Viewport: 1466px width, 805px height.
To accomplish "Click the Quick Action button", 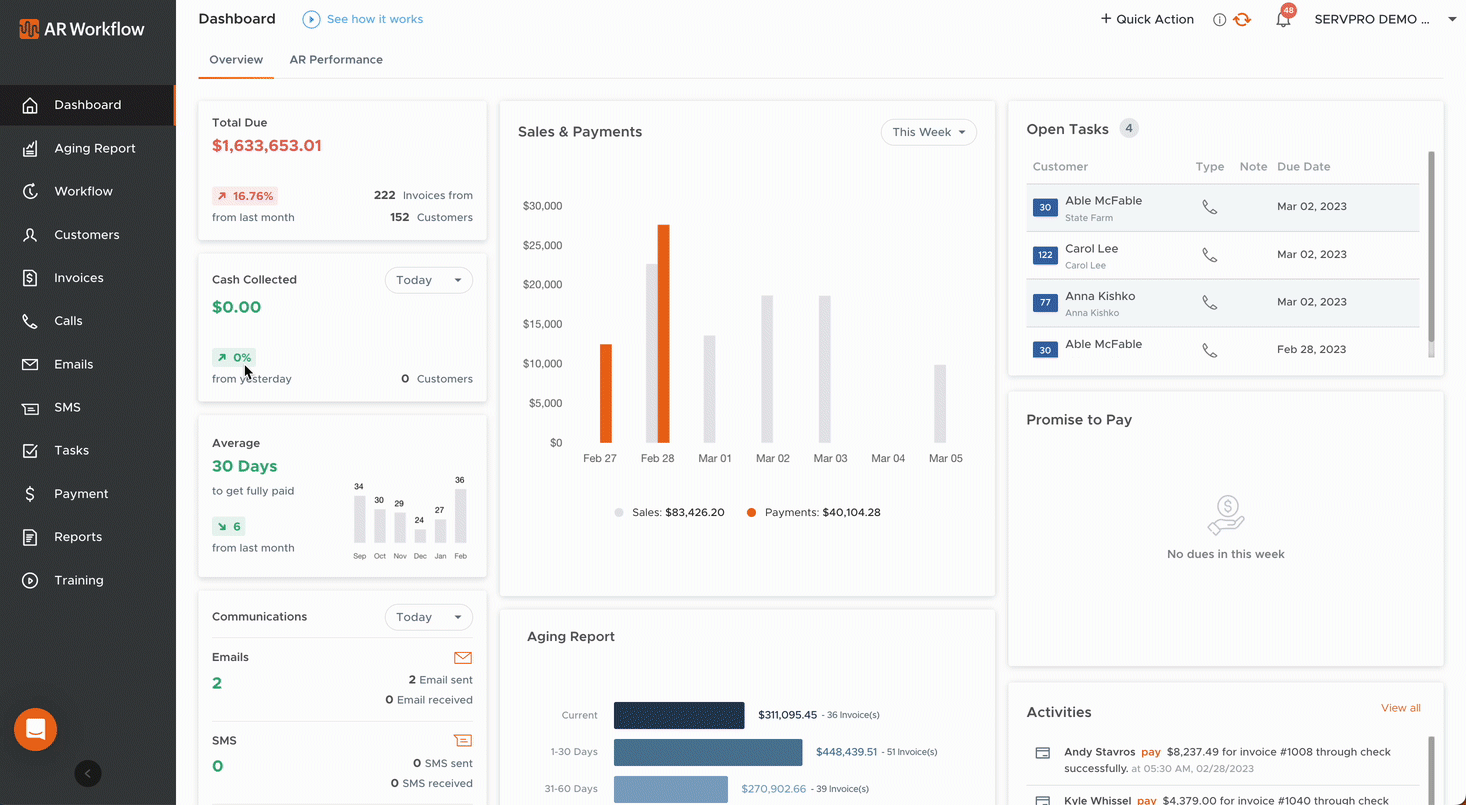I will coord(1147,19).
